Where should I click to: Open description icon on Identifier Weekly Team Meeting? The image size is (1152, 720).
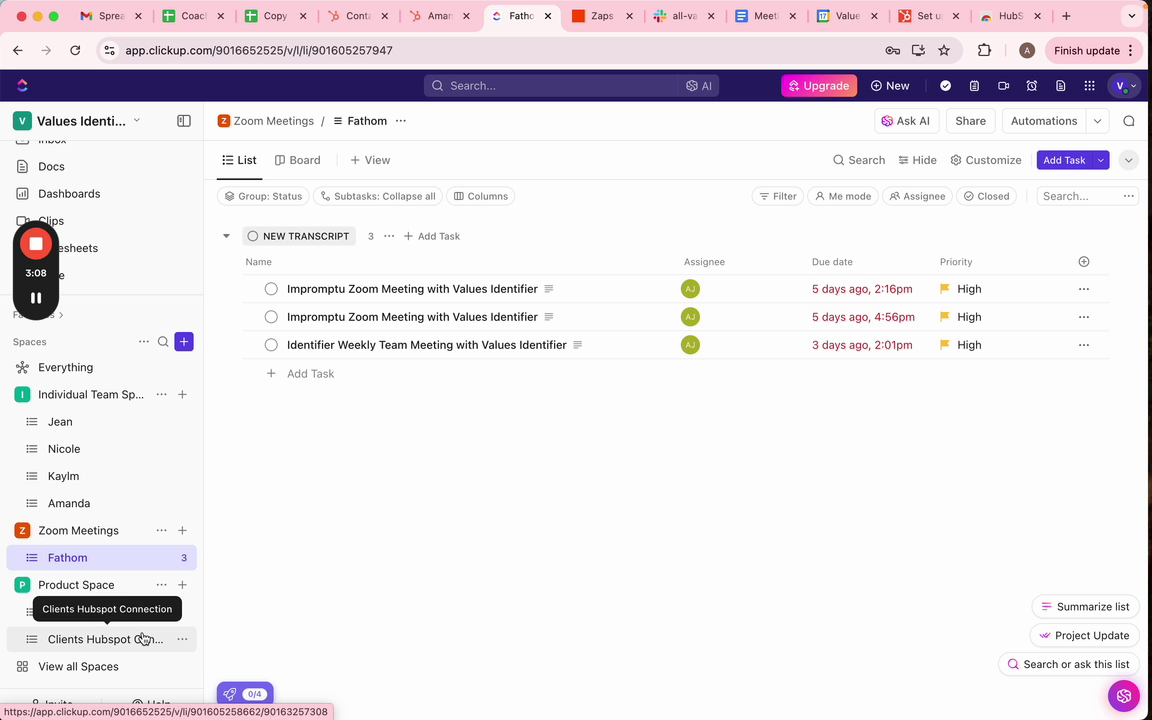point(577,345)
